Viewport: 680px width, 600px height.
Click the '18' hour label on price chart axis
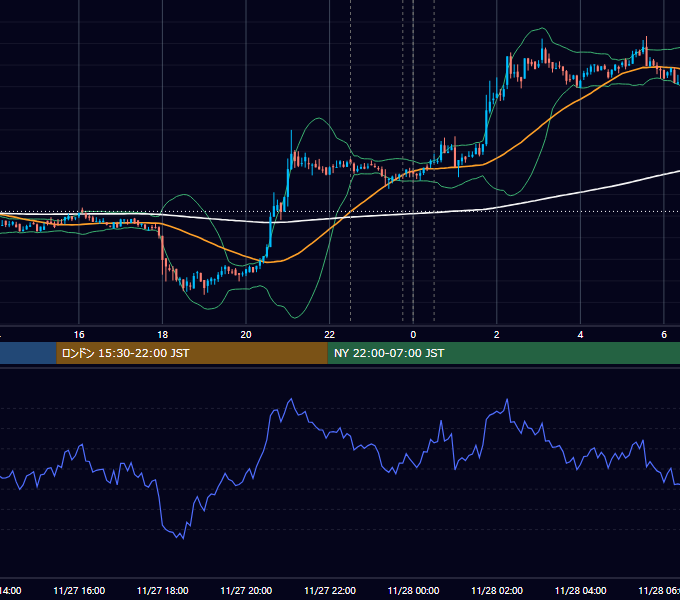163,335
